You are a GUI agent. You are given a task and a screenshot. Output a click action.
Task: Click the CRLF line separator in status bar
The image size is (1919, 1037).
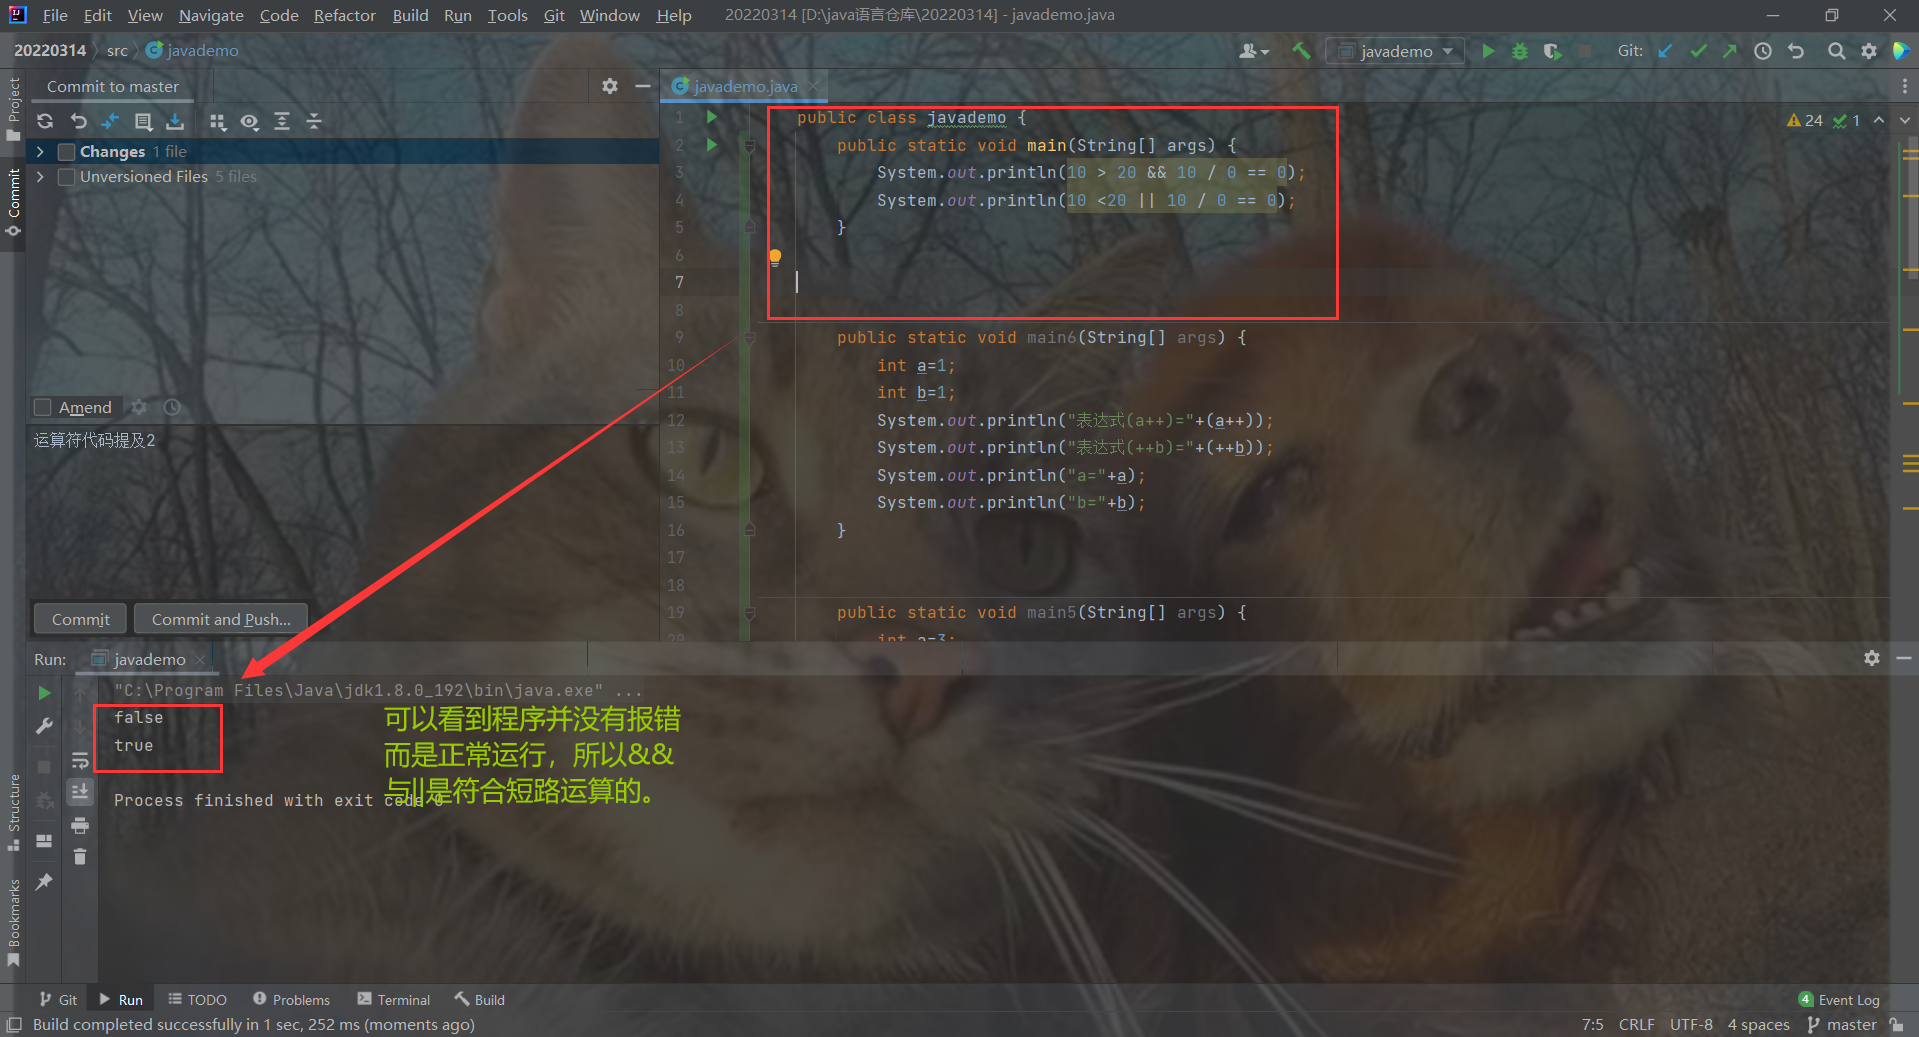click(1637, 1024)
